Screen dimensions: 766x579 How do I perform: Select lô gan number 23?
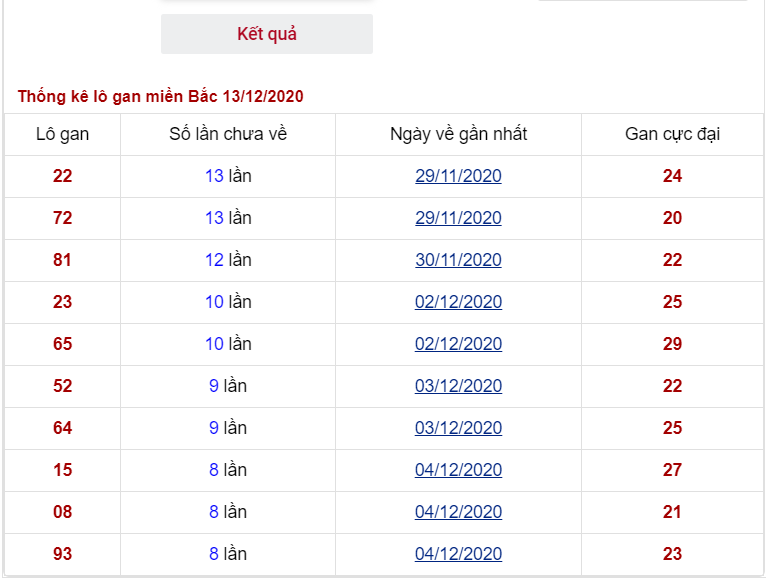pyautogui.click(x=63, y=302)
